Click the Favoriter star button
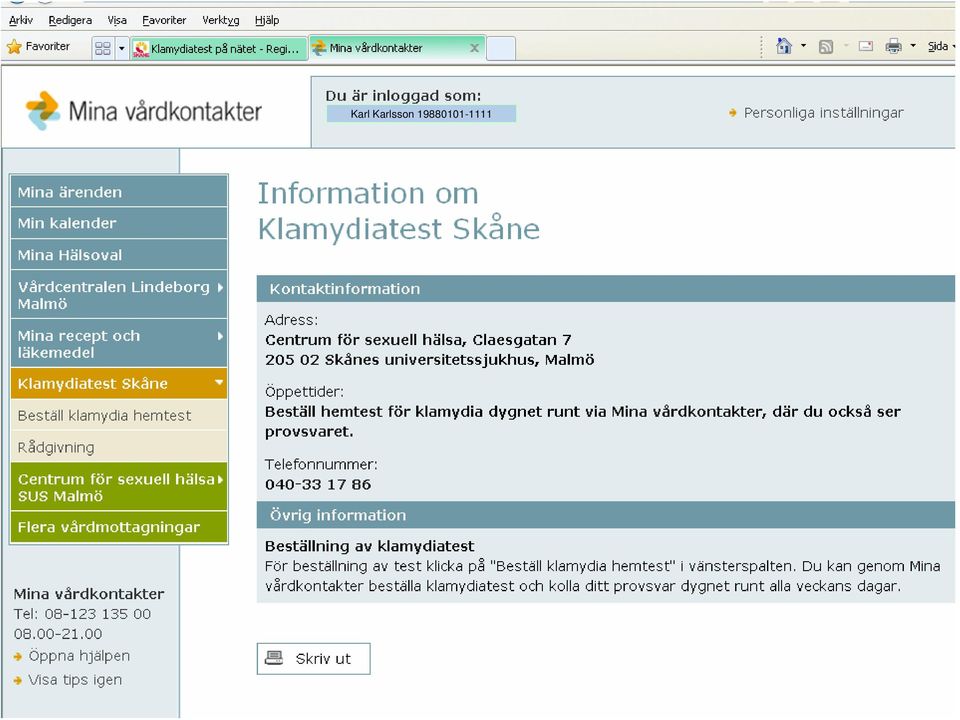 (x=38, y=47)
